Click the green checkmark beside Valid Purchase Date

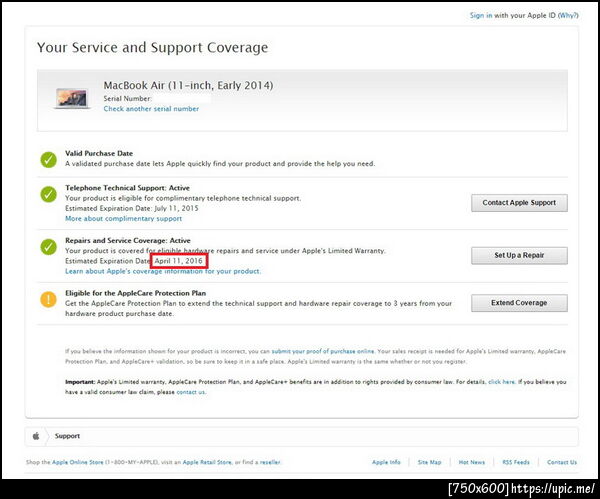click(49, 160)
